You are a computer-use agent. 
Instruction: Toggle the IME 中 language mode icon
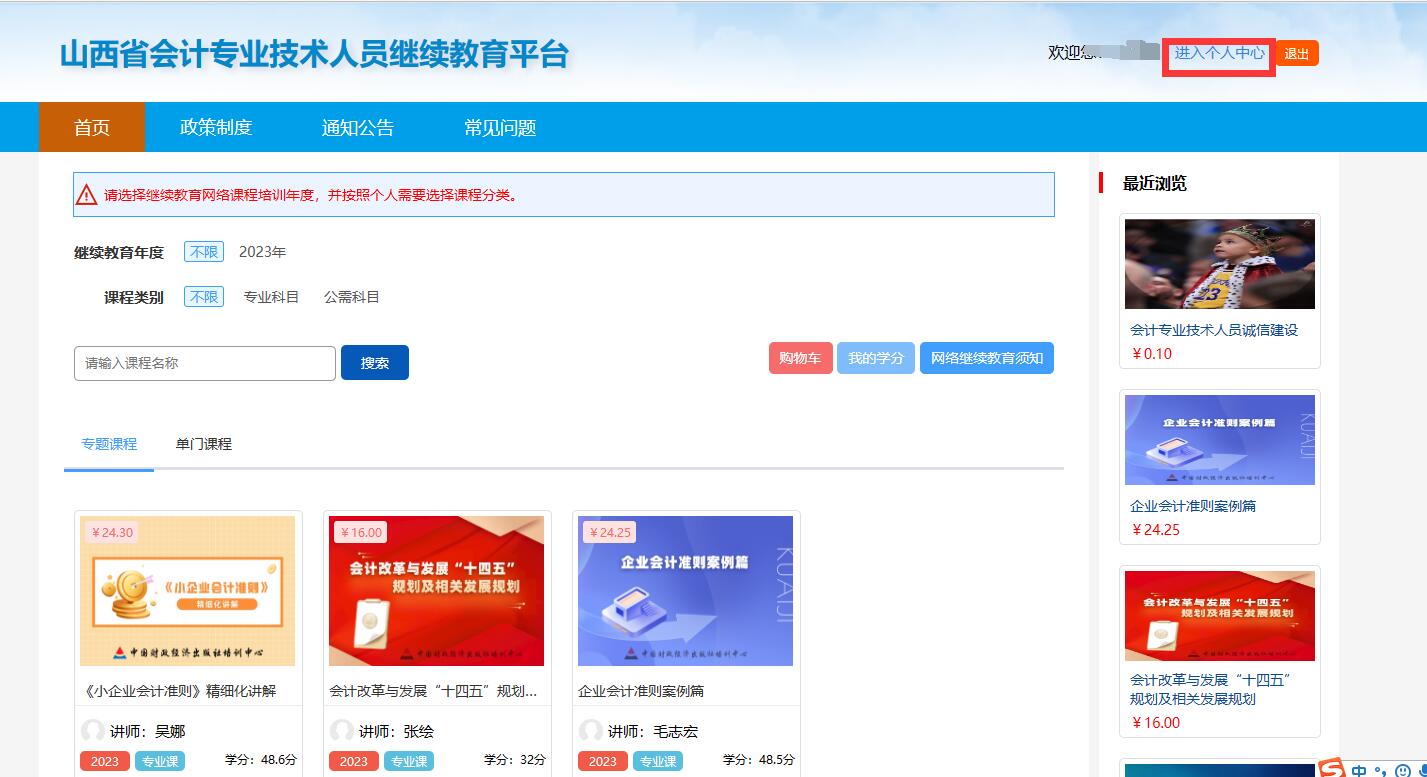point(1359,770)
